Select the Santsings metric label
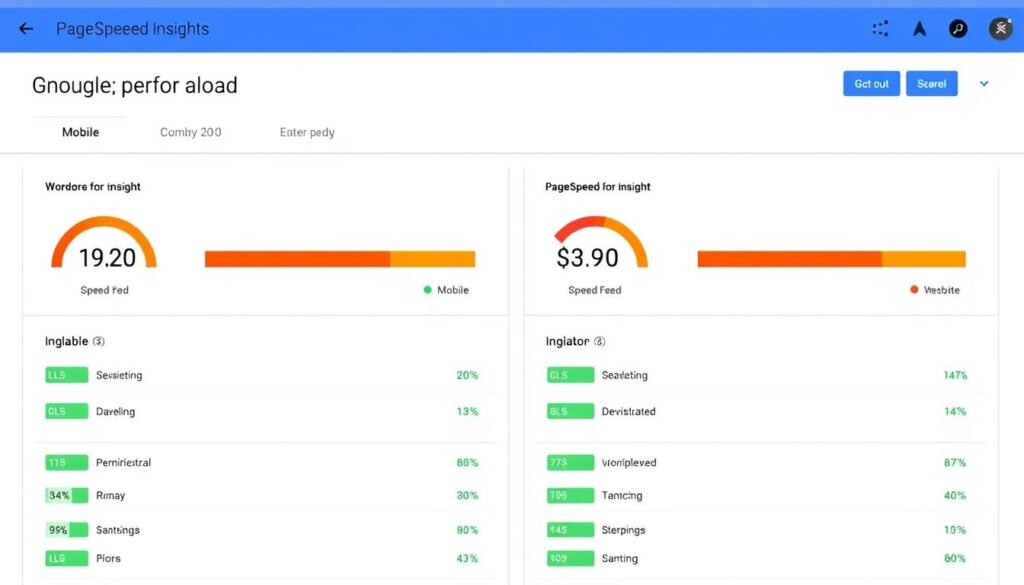The height and width of the screenshot is (585, 1024). [x=118, y=530]
